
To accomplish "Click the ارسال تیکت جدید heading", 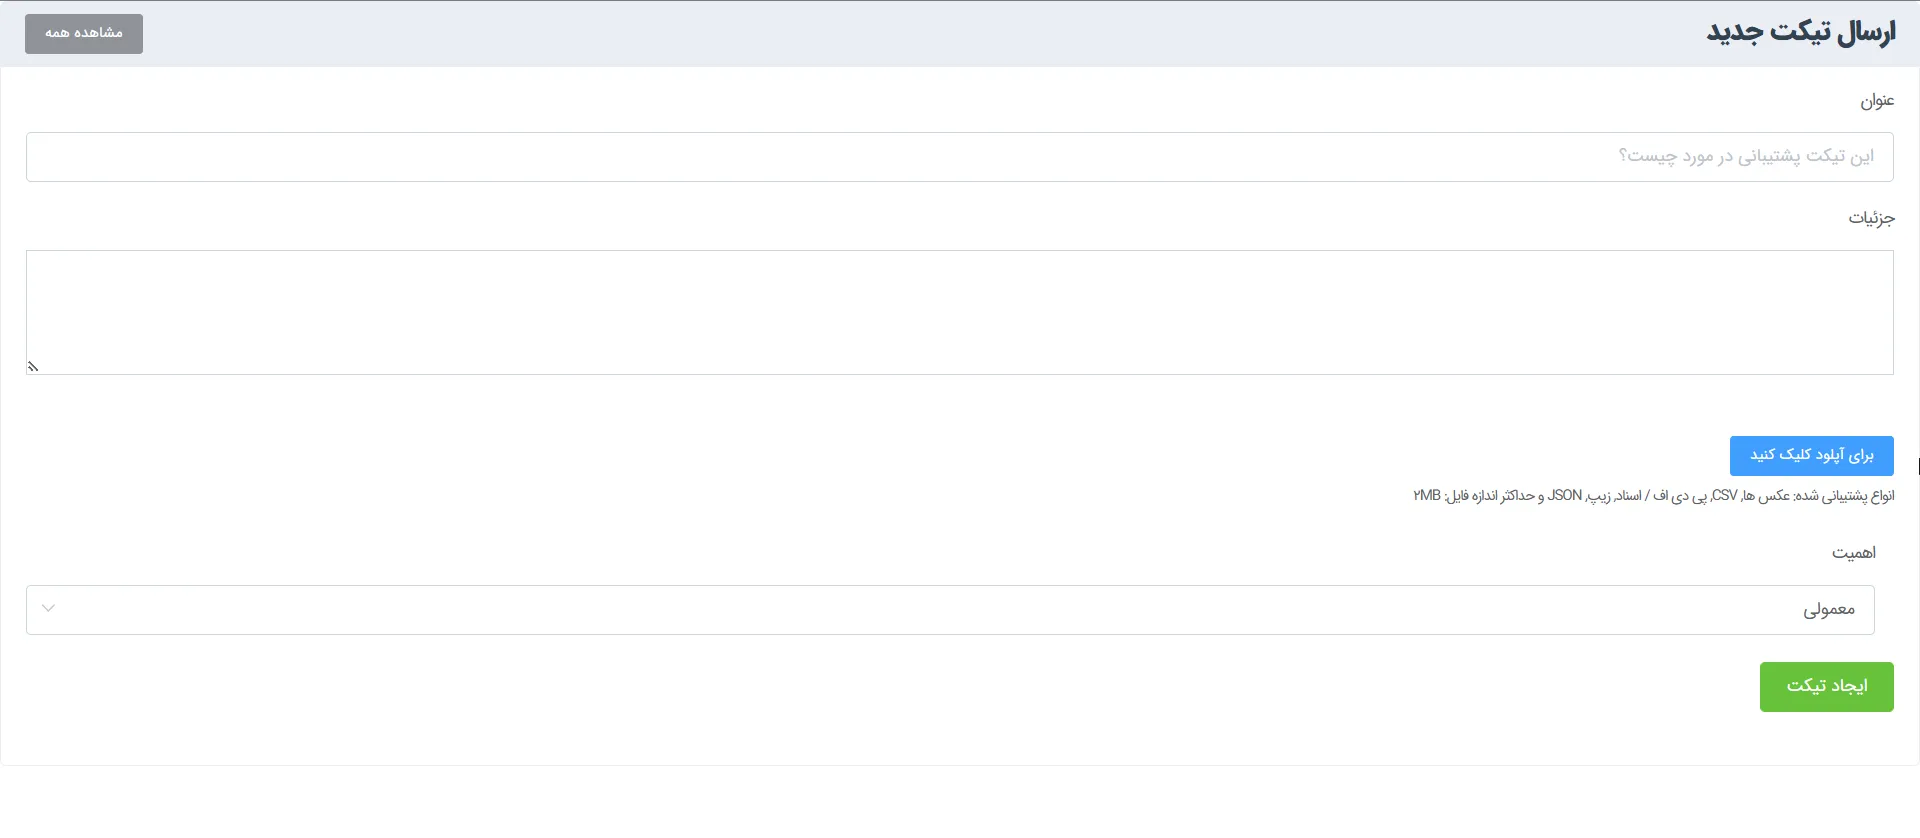I will tap(1801, 33).
